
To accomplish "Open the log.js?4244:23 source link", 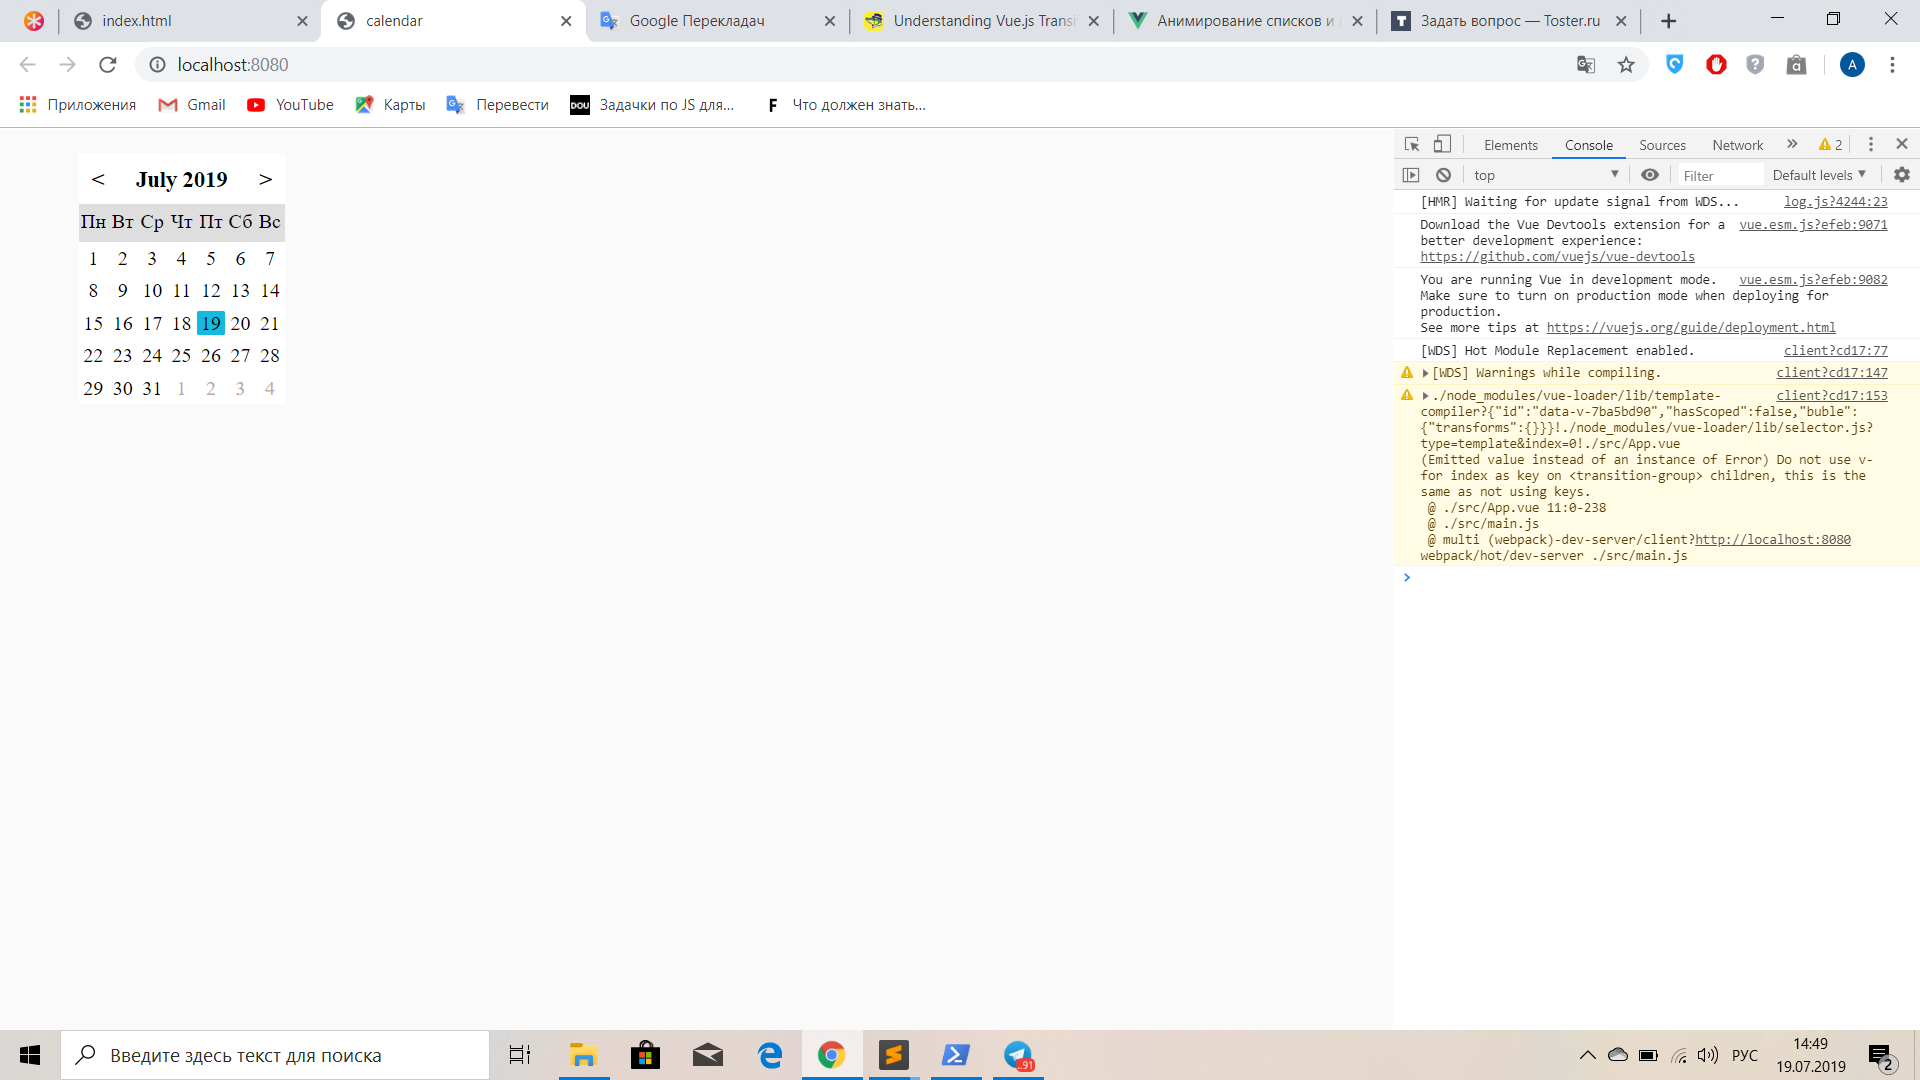I will (x=1836, y=202).
